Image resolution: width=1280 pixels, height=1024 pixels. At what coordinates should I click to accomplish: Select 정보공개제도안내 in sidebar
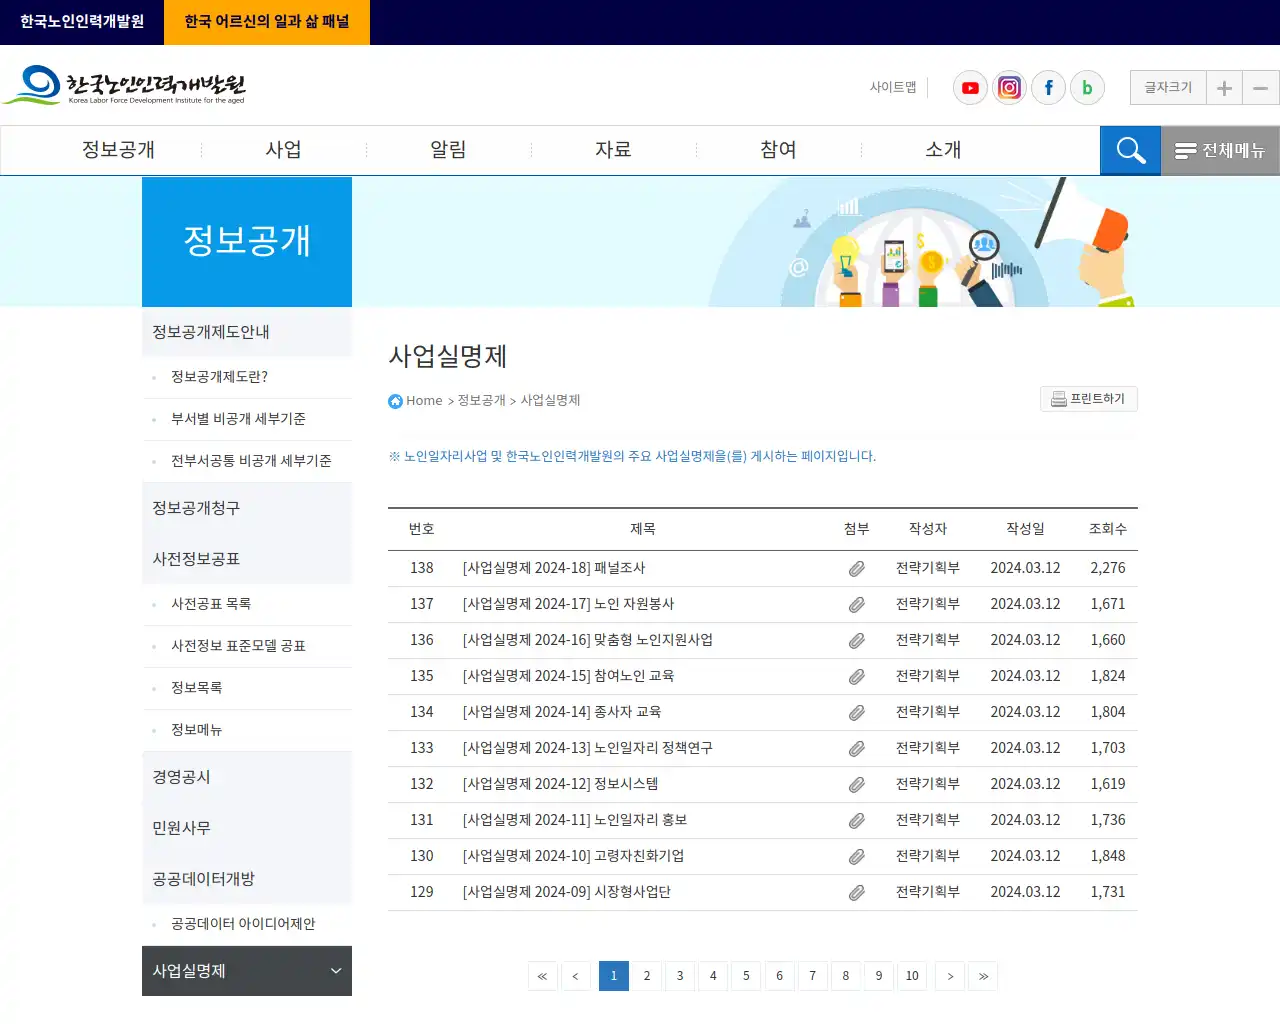coord(247,332)
